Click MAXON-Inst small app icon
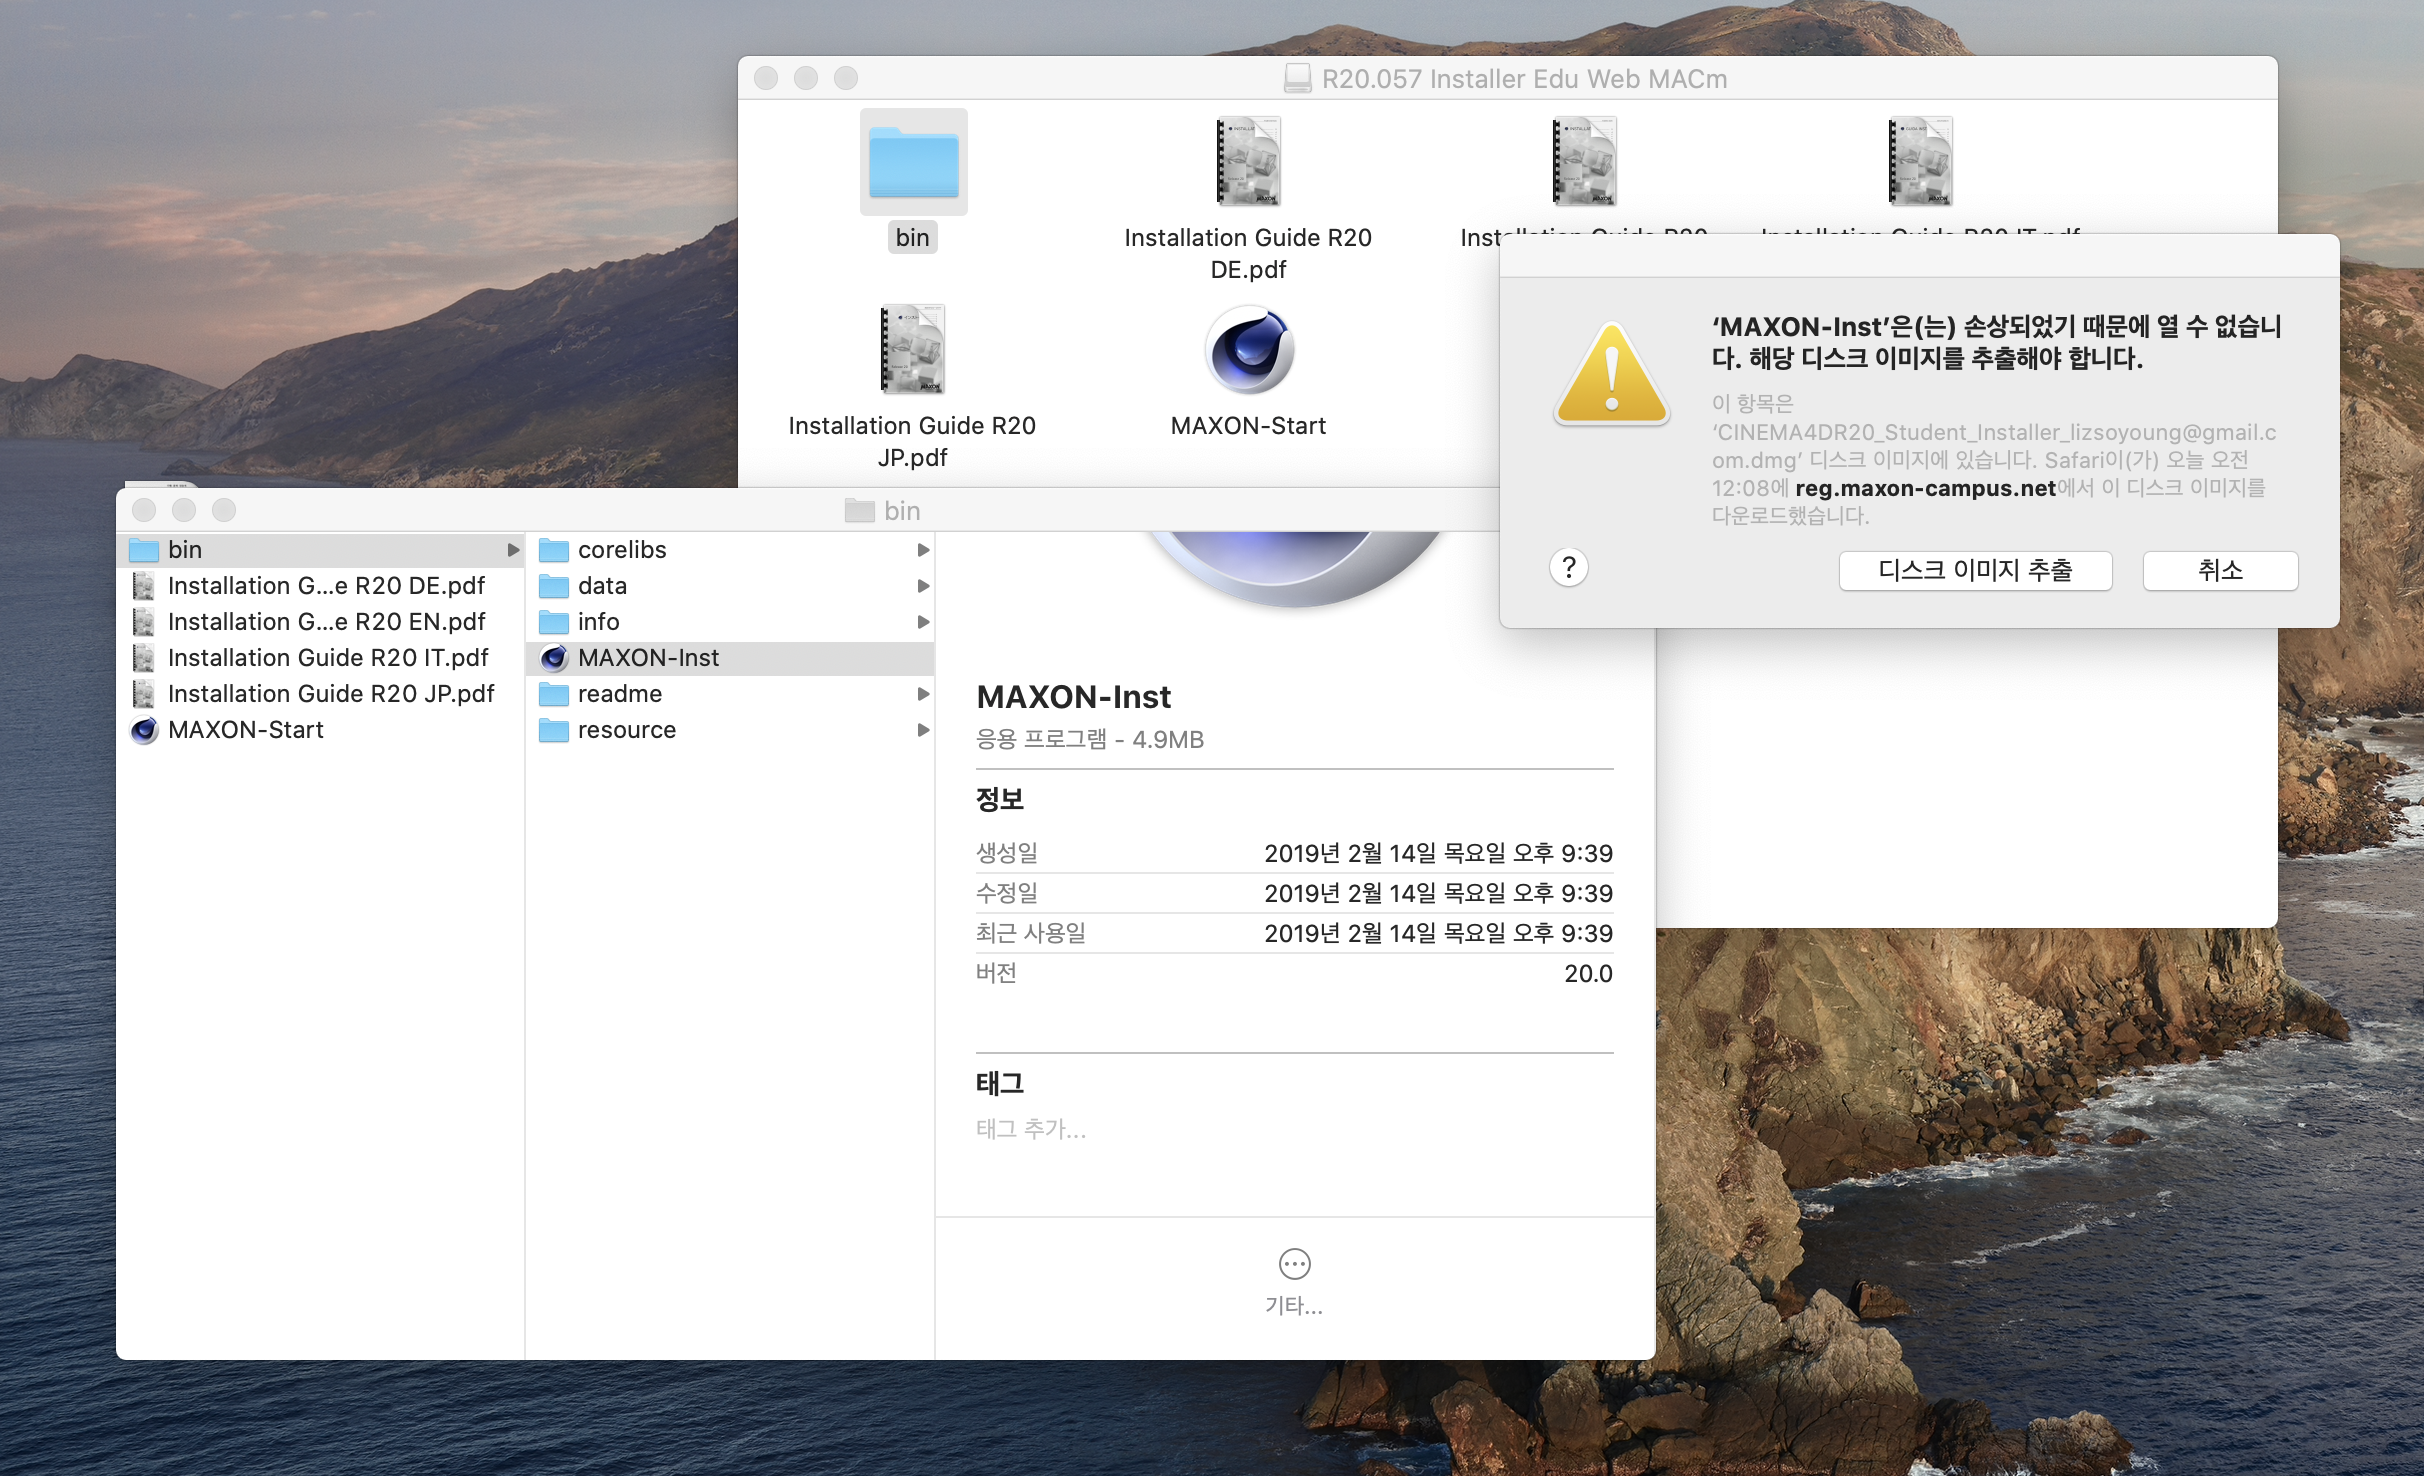 point(554,658)
